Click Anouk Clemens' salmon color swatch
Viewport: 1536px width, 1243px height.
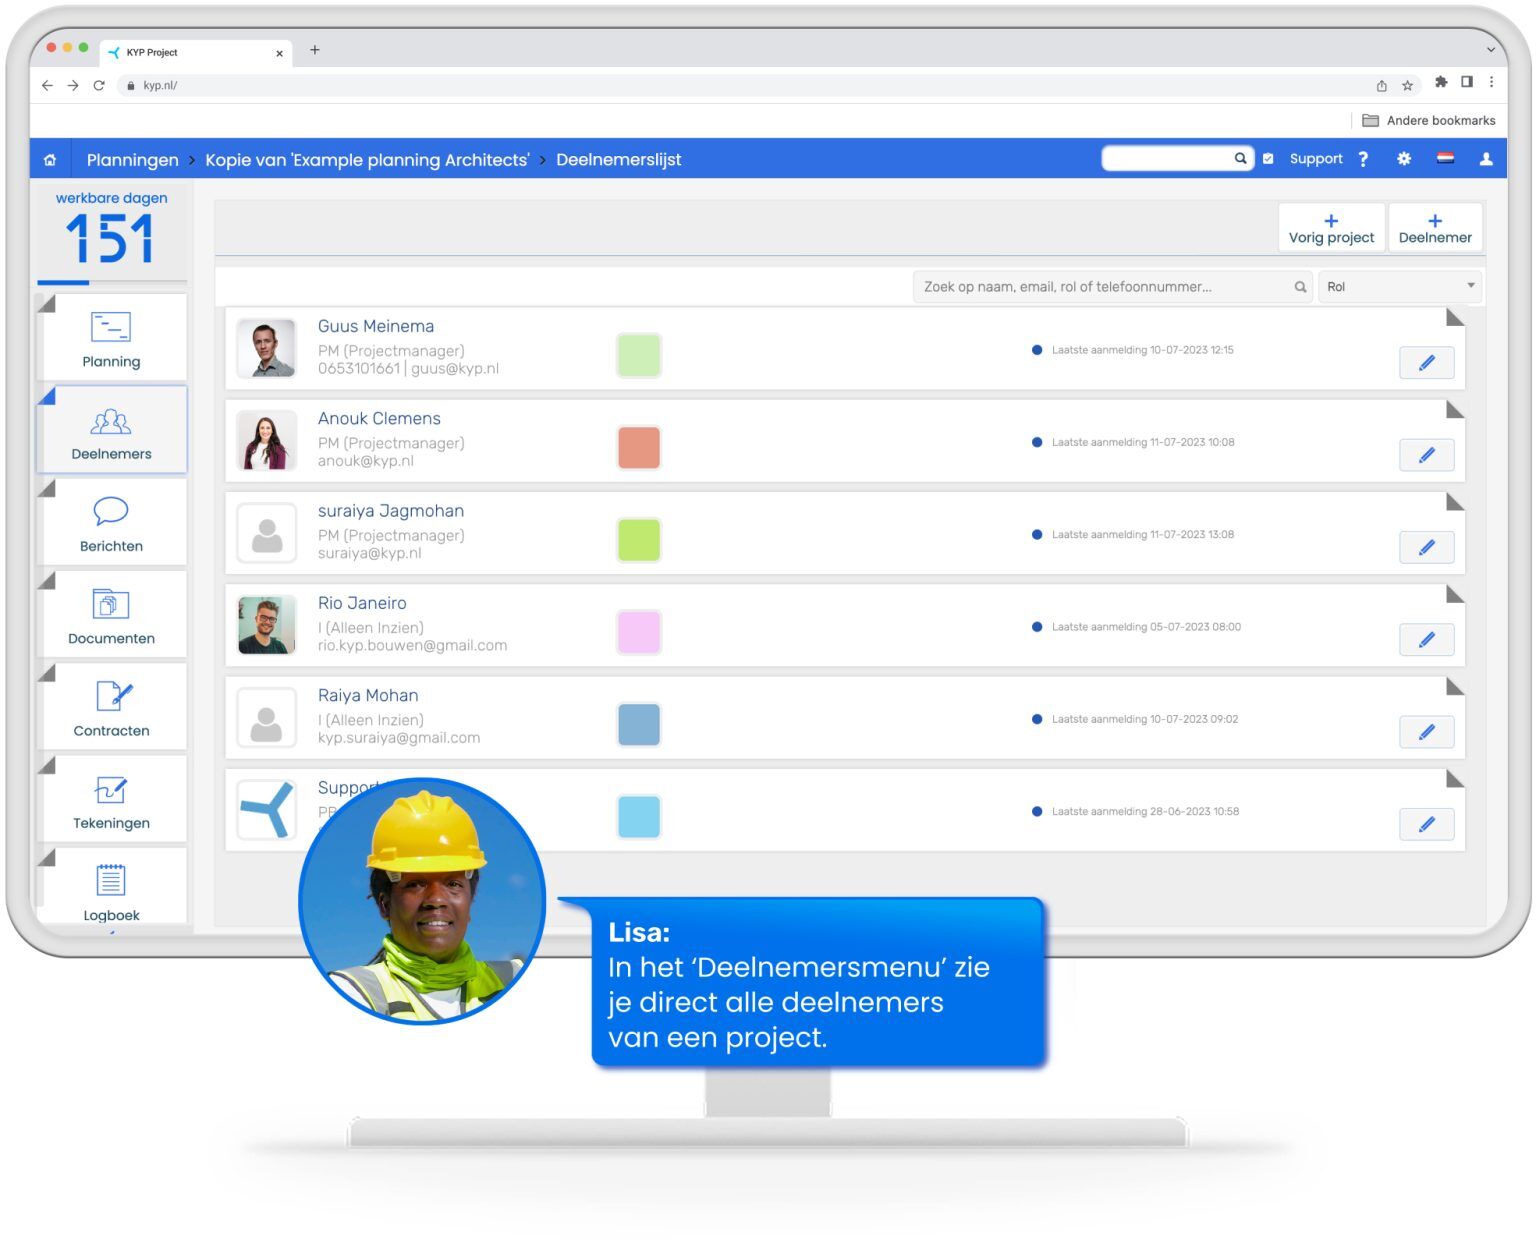point(639,448)
